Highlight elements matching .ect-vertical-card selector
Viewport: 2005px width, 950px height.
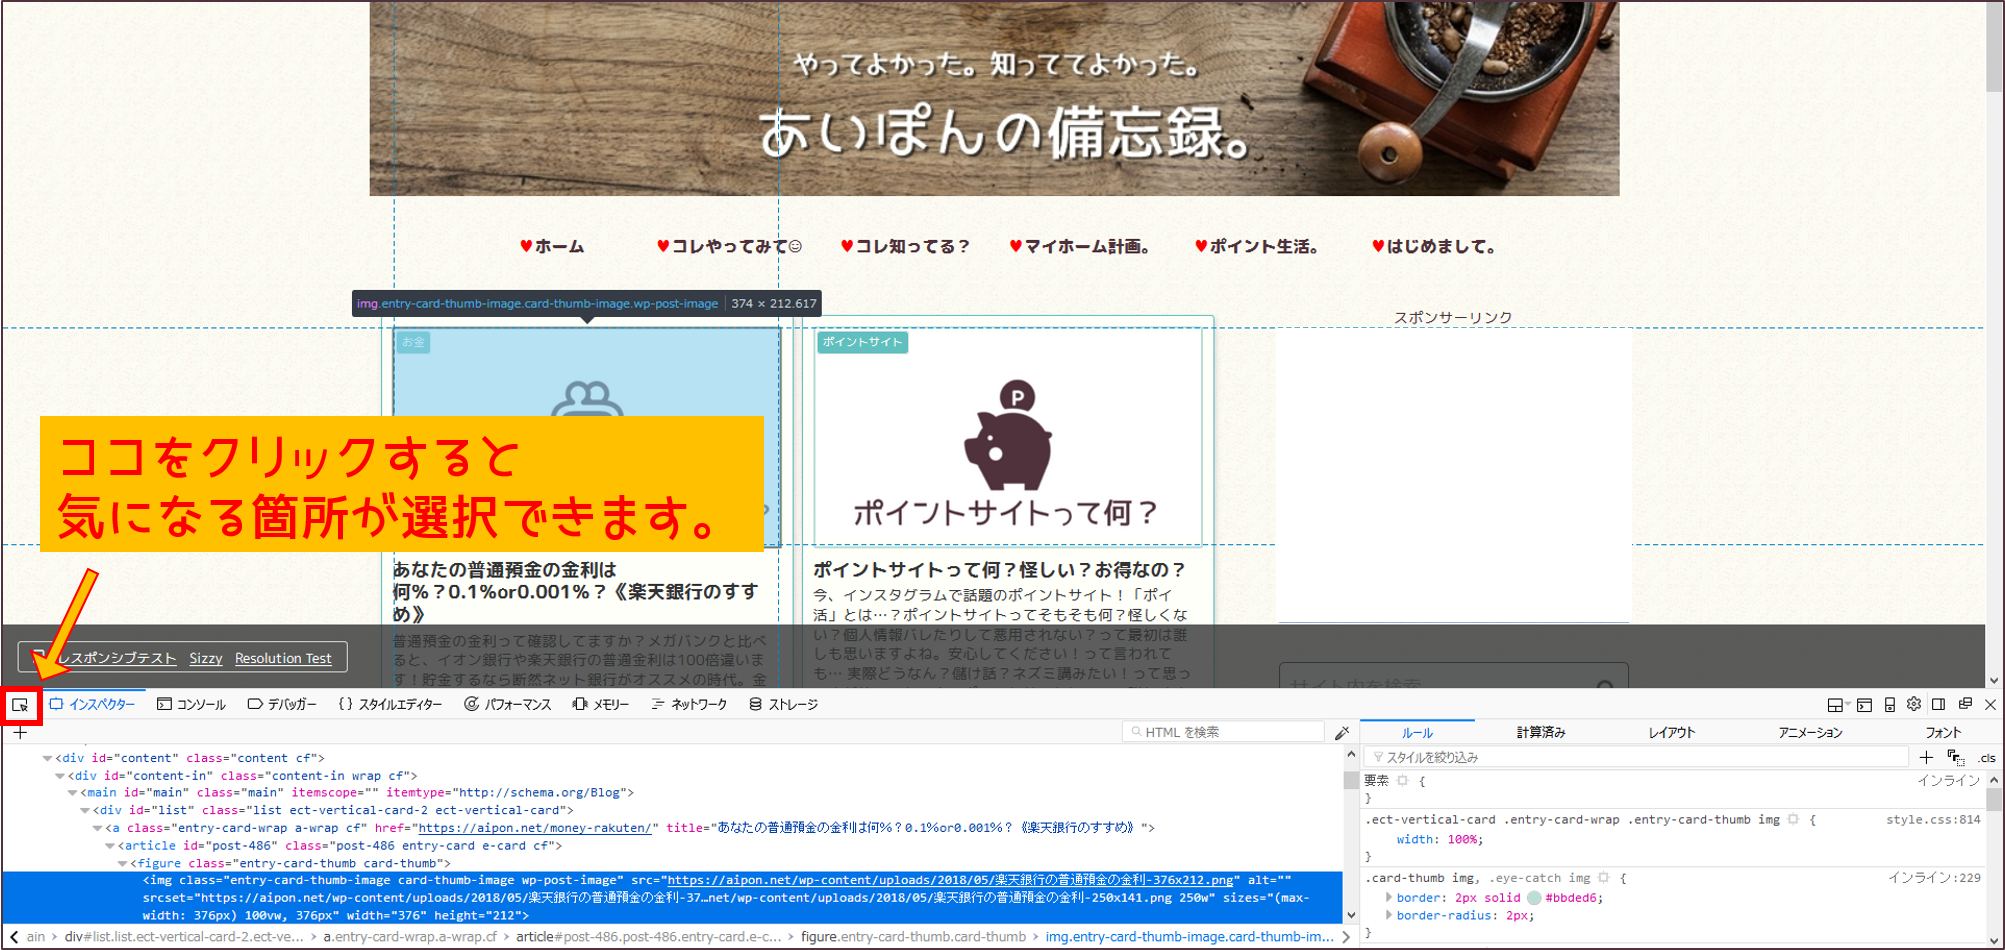coord(1793,819)
